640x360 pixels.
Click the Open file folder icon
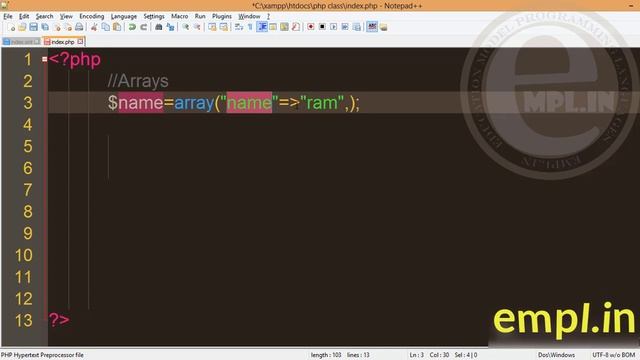pos(22,27)
